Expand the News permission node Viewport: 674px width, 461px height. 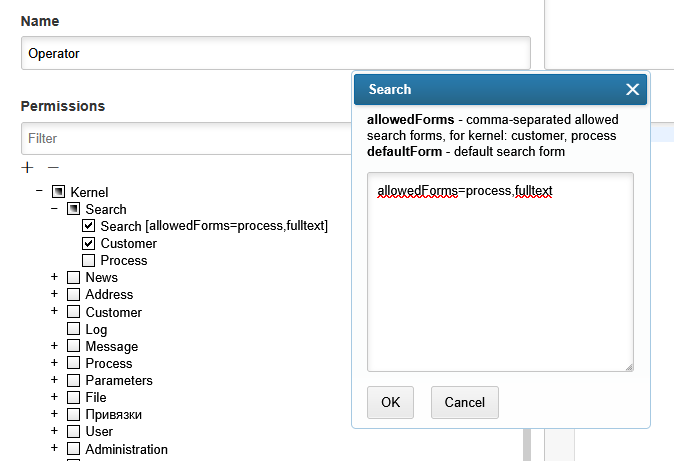click(54, 277)
